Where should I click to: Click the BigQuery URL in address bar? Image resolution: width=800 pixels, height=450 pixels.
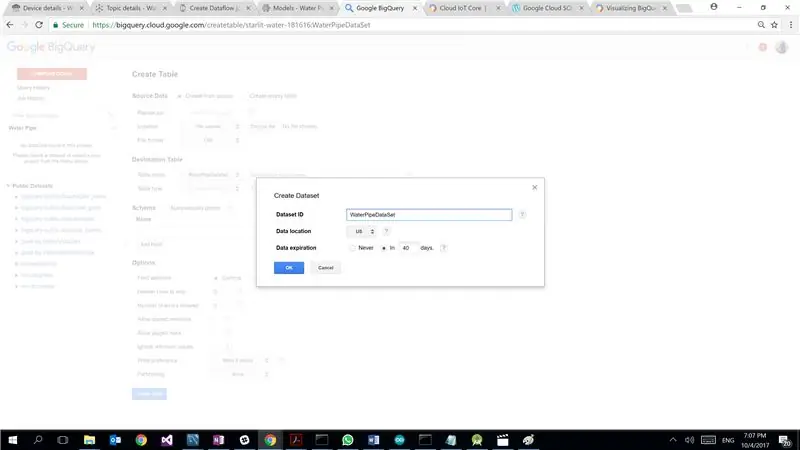(231, 24)
